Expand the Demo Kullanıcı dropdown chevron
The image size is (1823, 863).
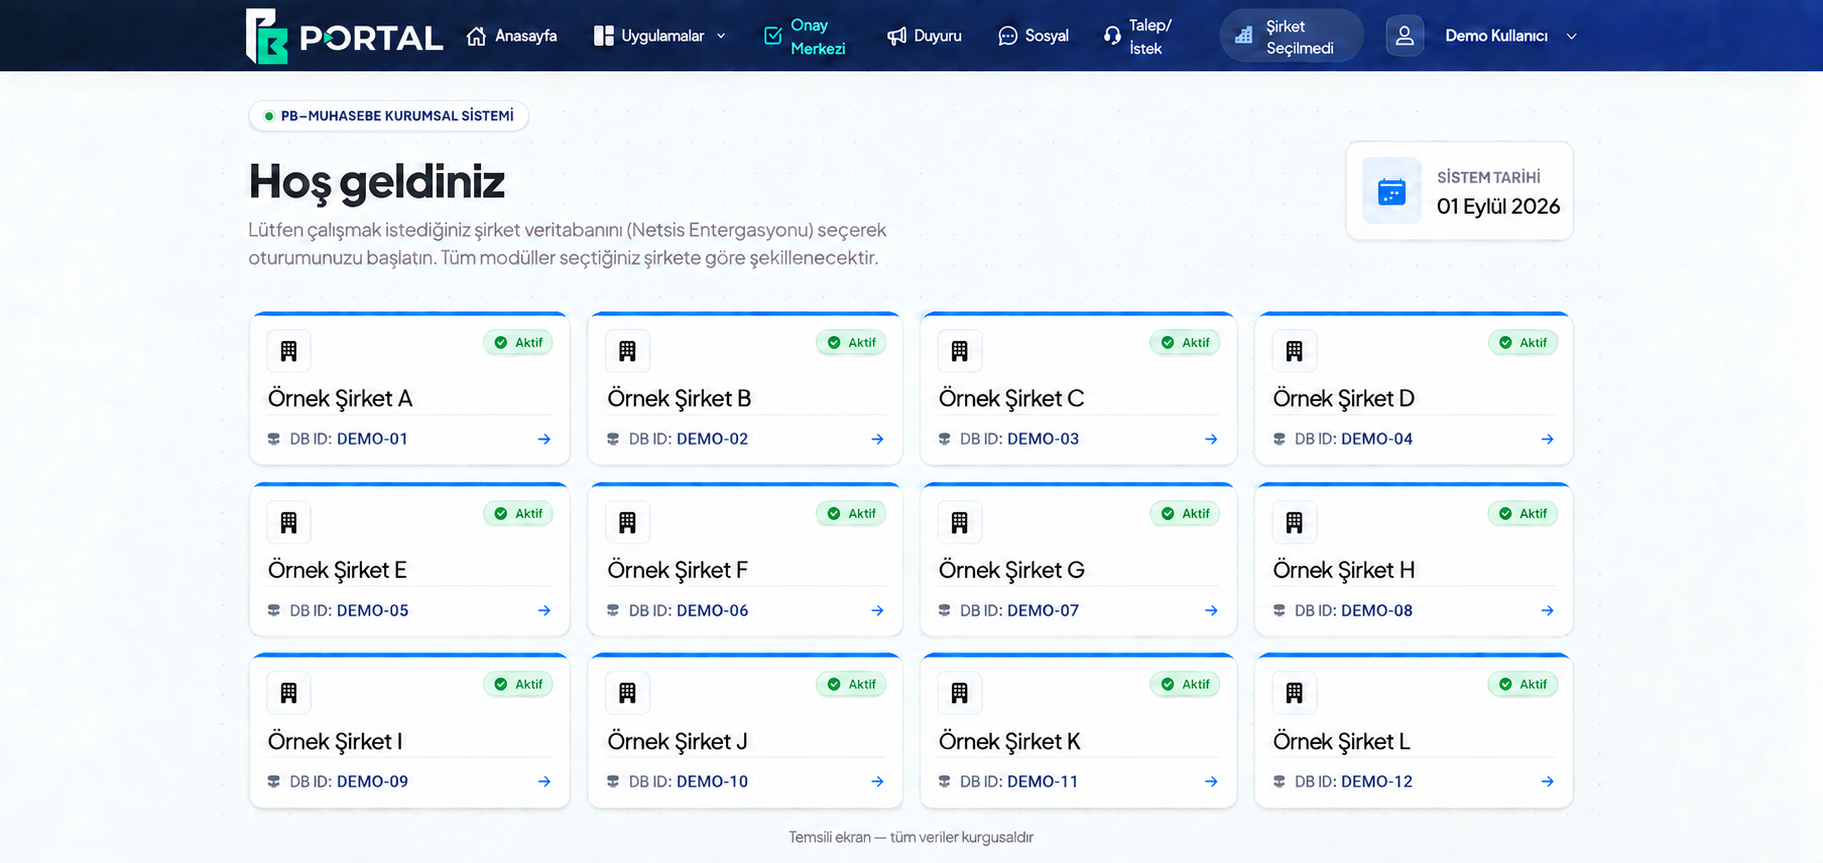[x=1572, y=36]
